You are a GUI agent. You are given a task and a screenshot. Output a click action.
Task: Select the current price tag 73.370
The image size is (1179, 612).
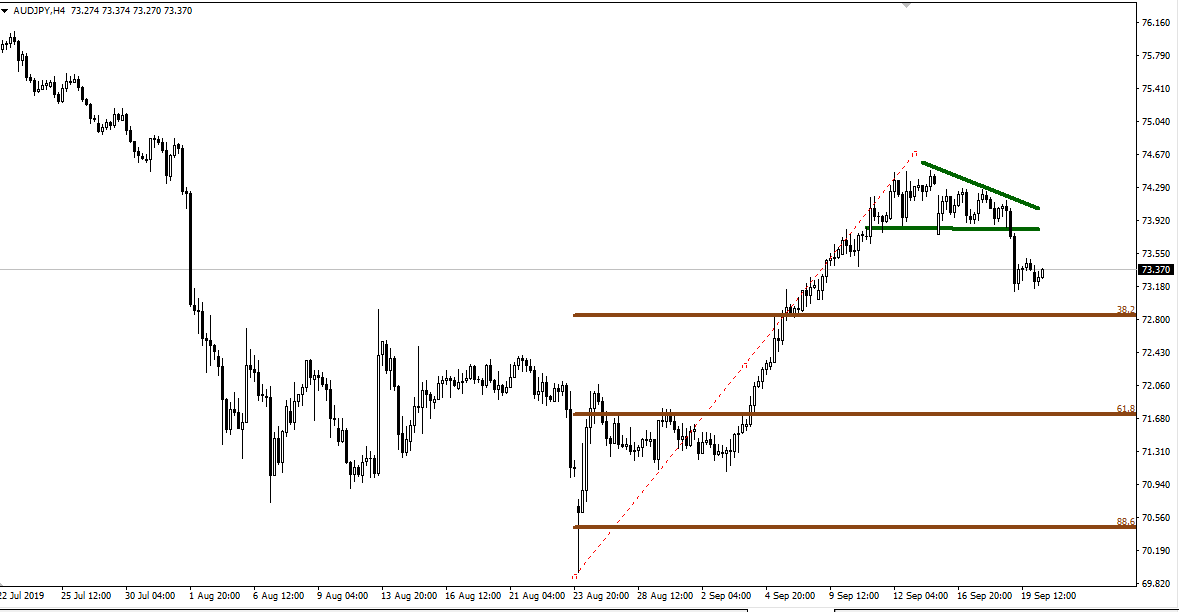coord(1157,270)
